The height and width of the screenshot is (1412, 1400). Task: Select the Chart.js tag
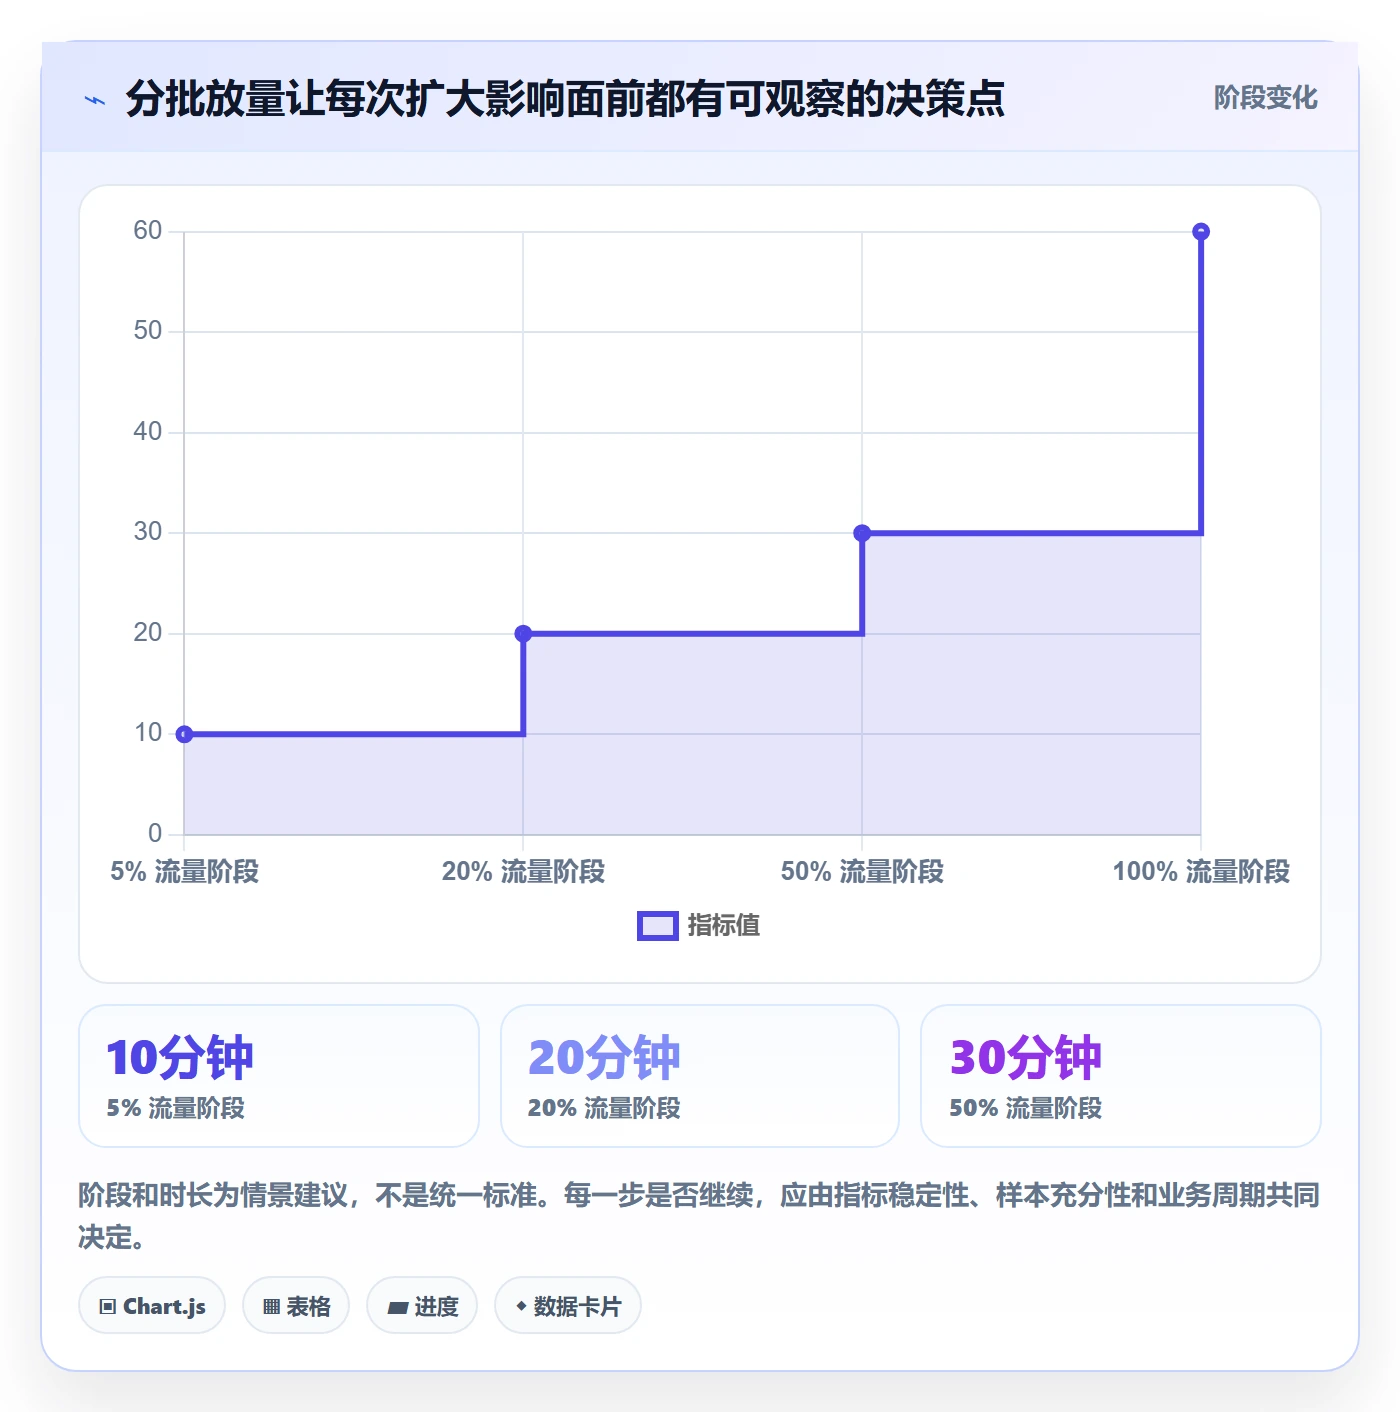click(x=152, y=1305)
